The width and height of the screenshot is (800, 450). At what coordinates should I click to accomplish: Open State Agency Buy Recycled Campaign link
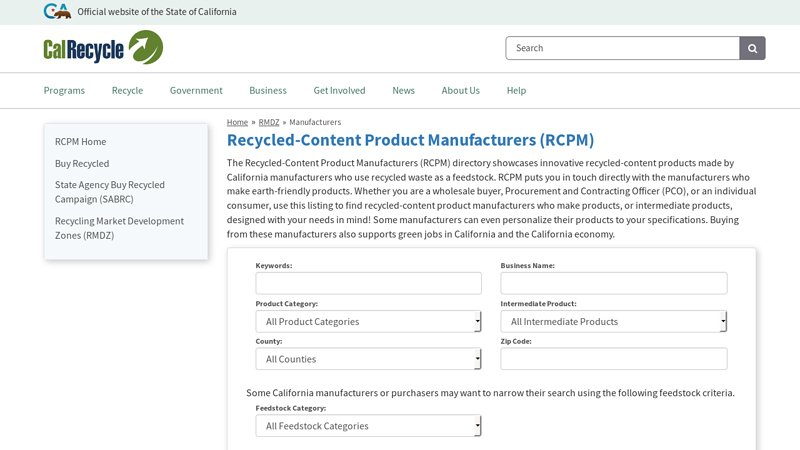click(110, 192)
